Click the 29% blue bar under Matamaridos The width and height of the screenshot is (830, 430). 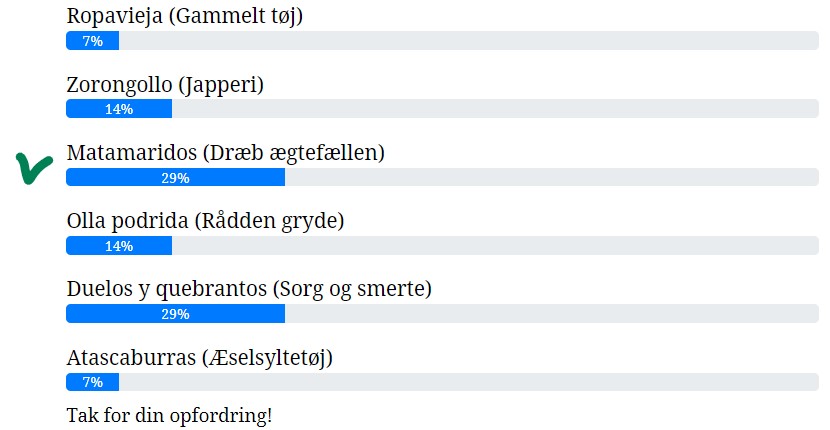coord(175,178)
